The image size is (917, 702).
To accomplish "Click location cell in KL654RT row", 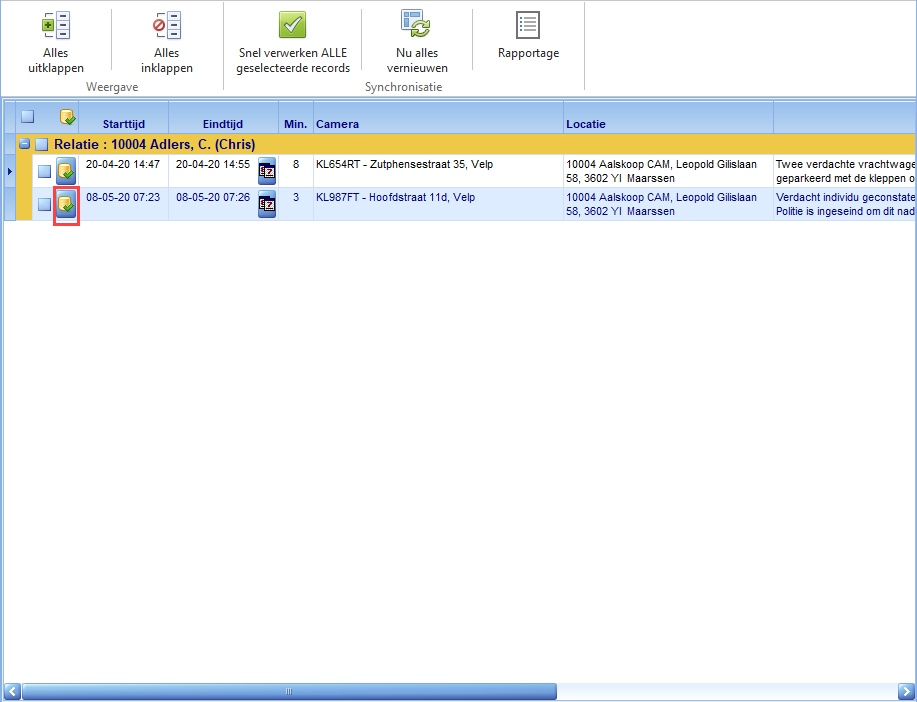I will 668,171.
